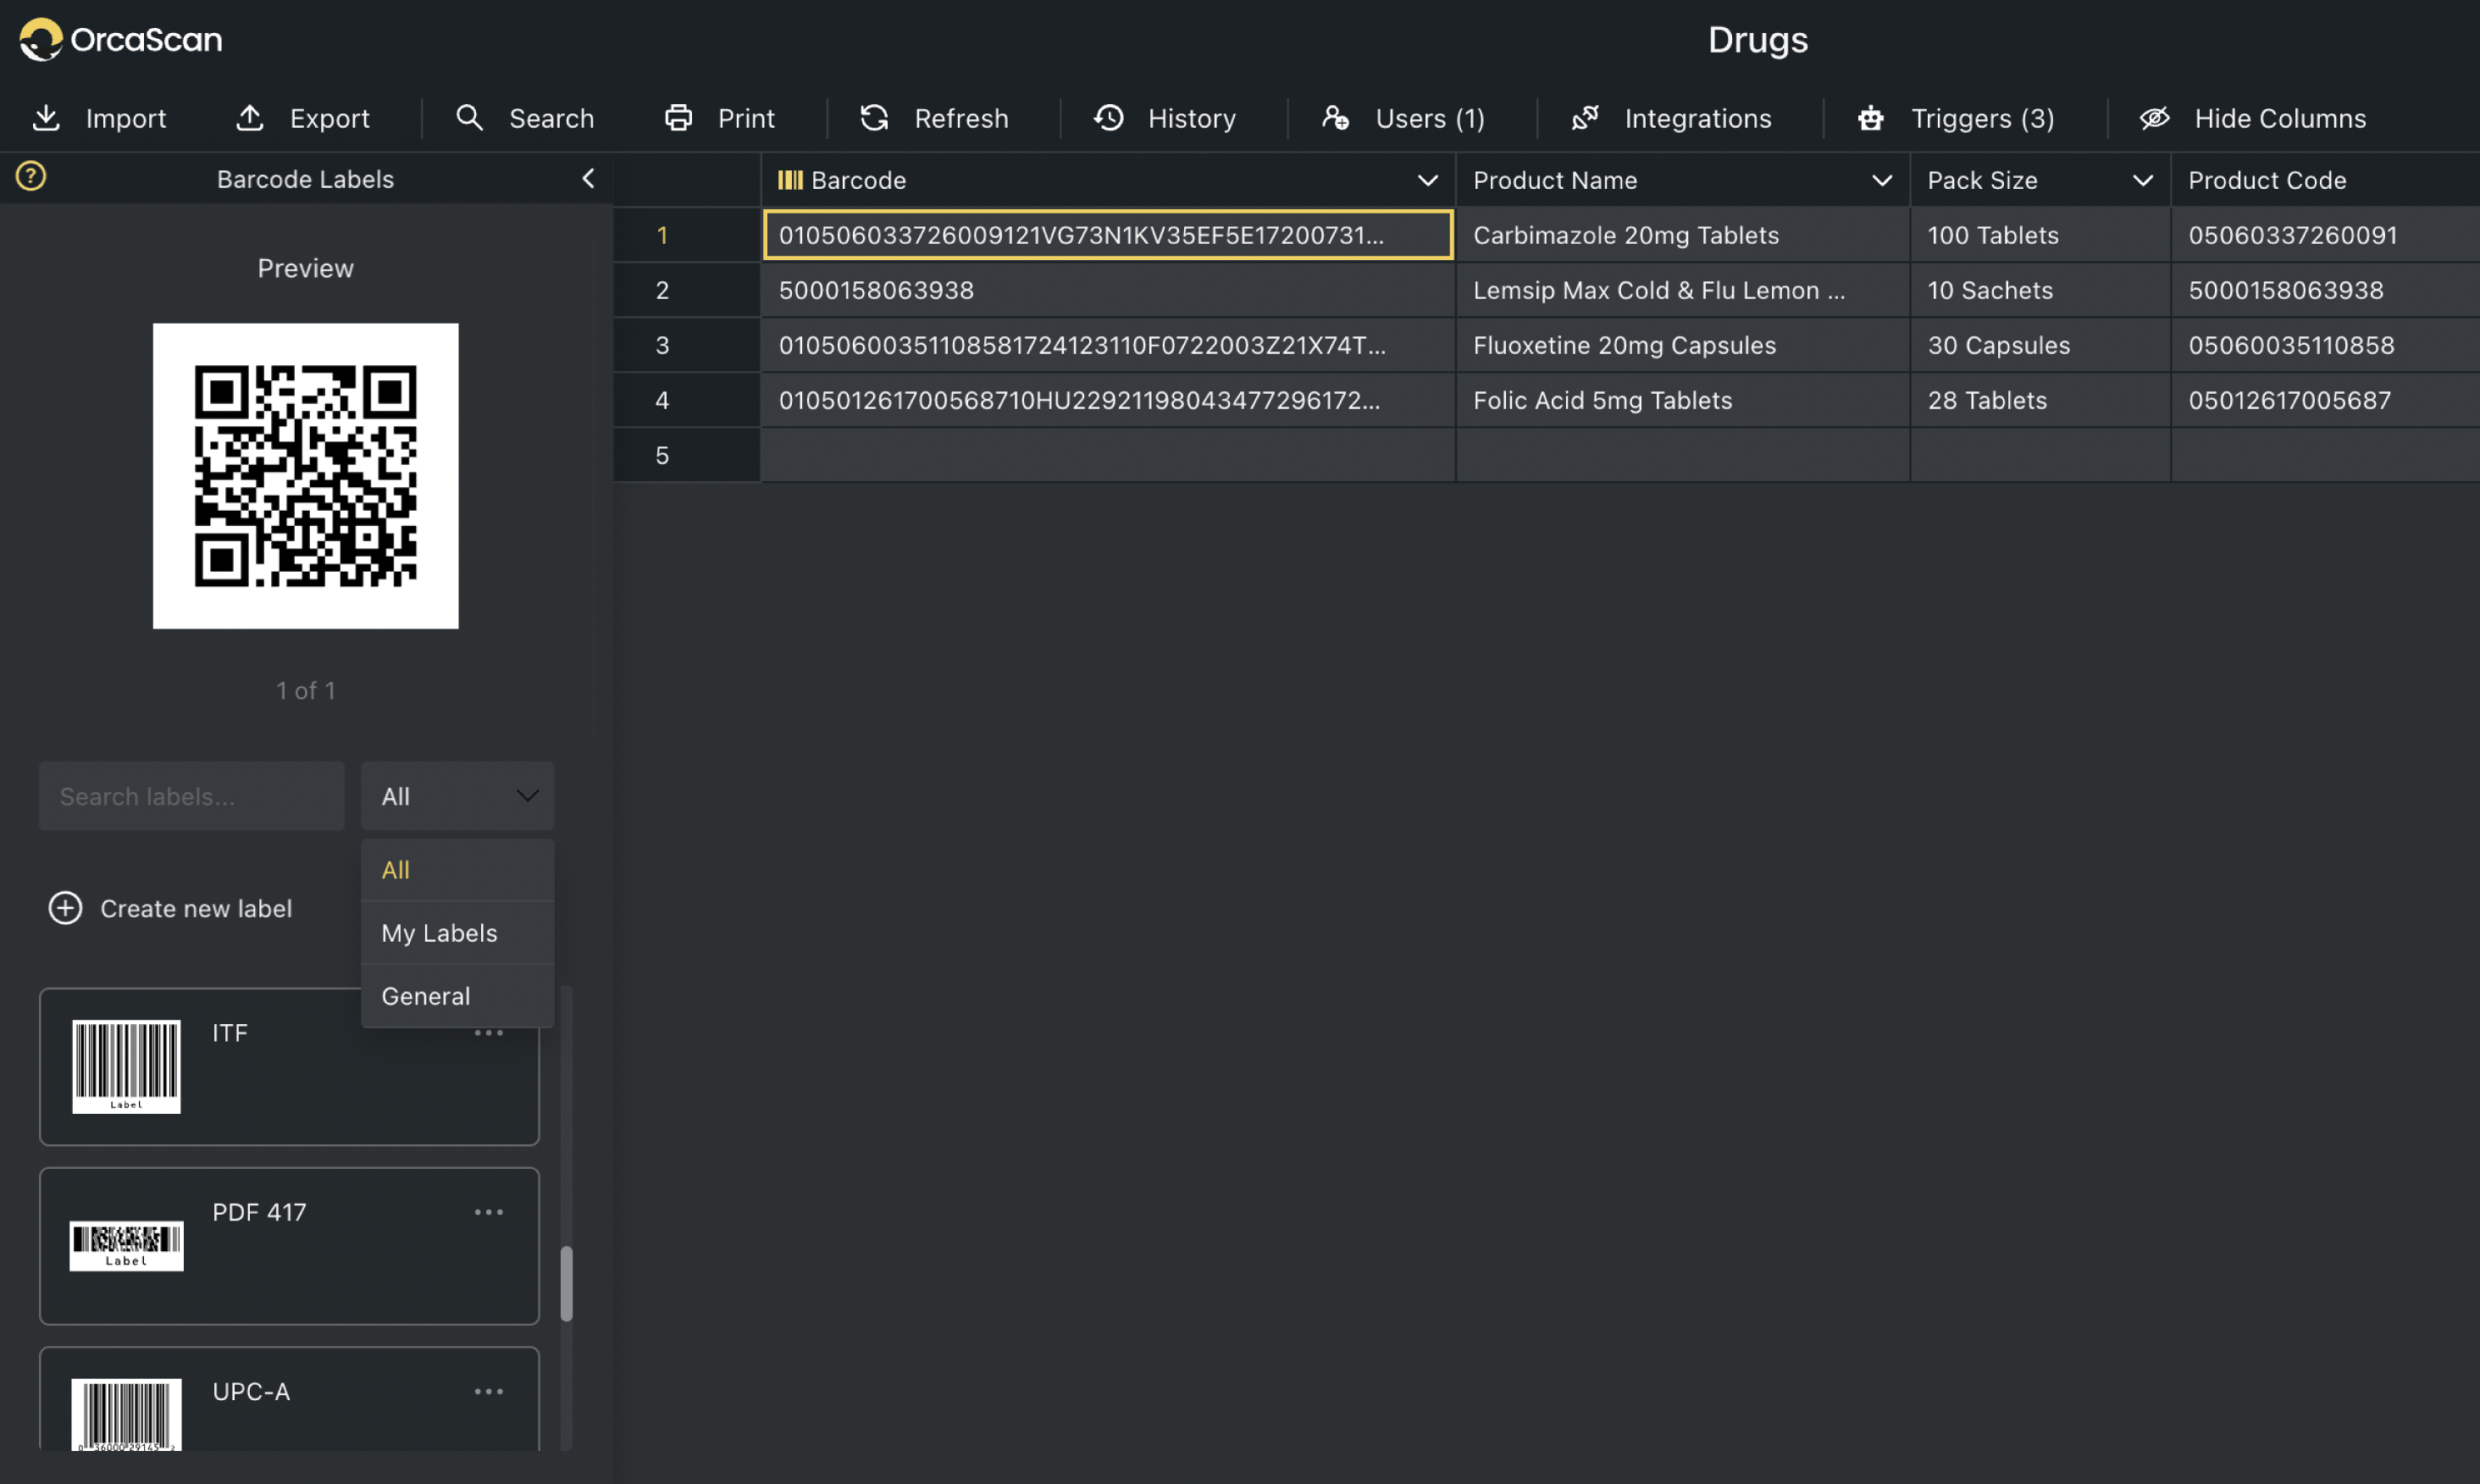
Task: Choose My Labels in the filter list
Action: (x=458, y=933)
